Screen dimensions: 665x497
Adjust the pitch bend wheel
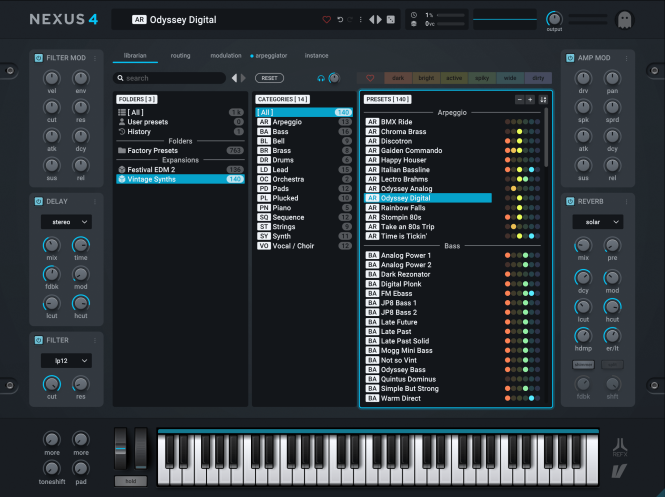120,449
